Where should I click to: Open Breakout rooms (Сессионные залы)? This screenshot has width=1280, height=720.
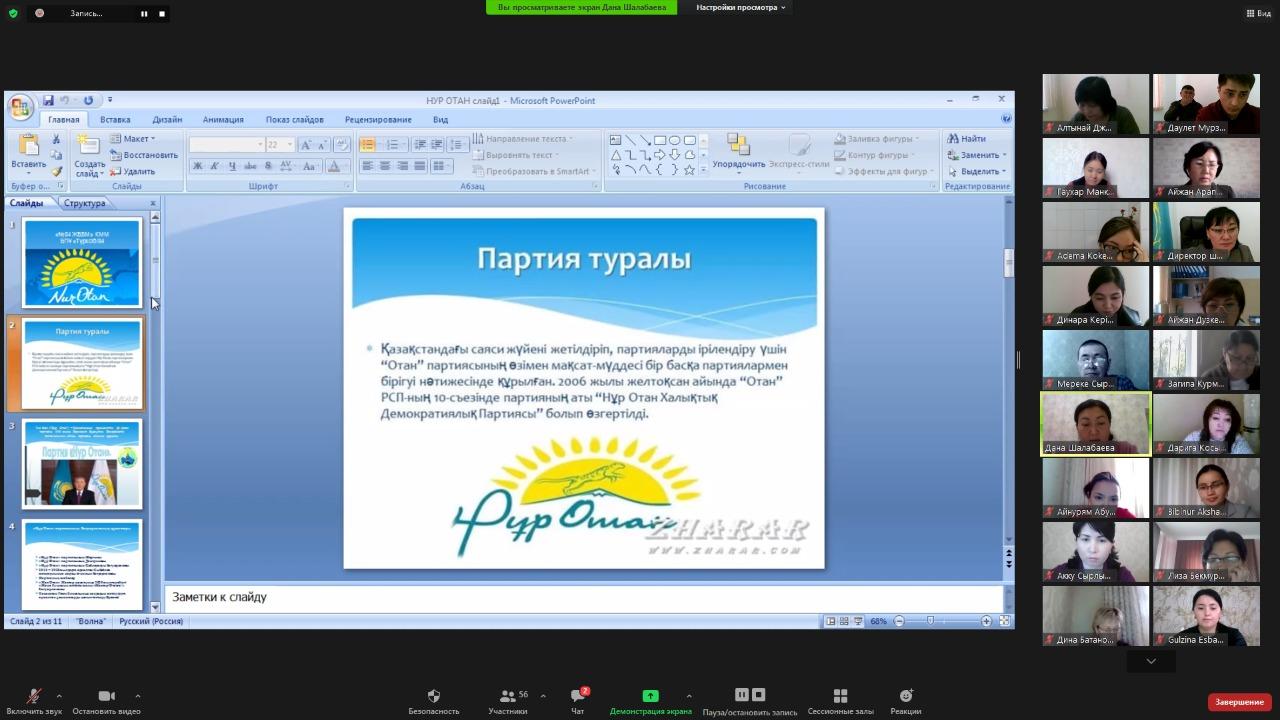840,696
